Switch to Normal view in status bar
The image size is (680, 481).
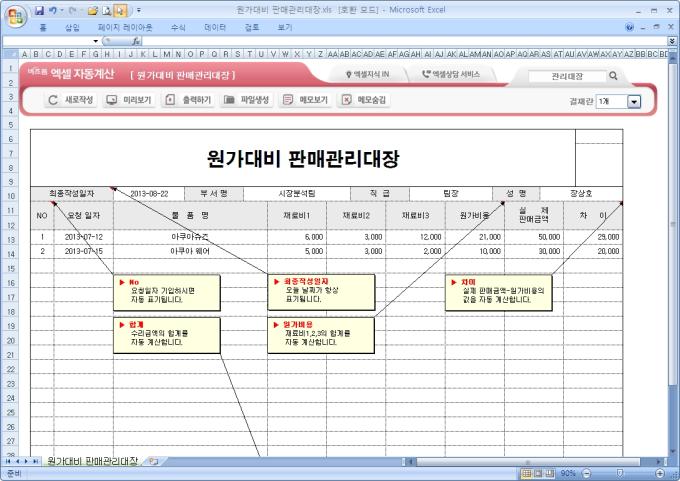point(526,473)
